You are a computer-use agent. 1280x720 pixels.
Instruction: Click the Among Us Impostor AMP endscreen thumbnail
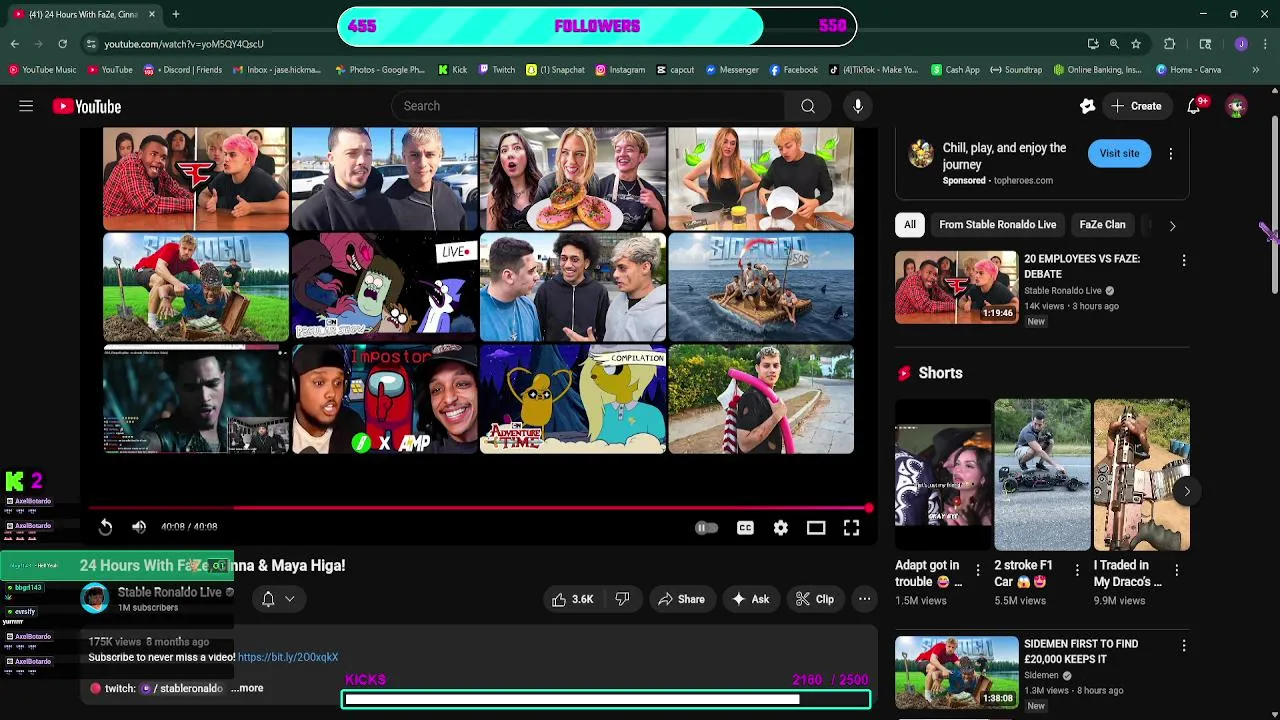pyautogui.click(x=385, y=400)
